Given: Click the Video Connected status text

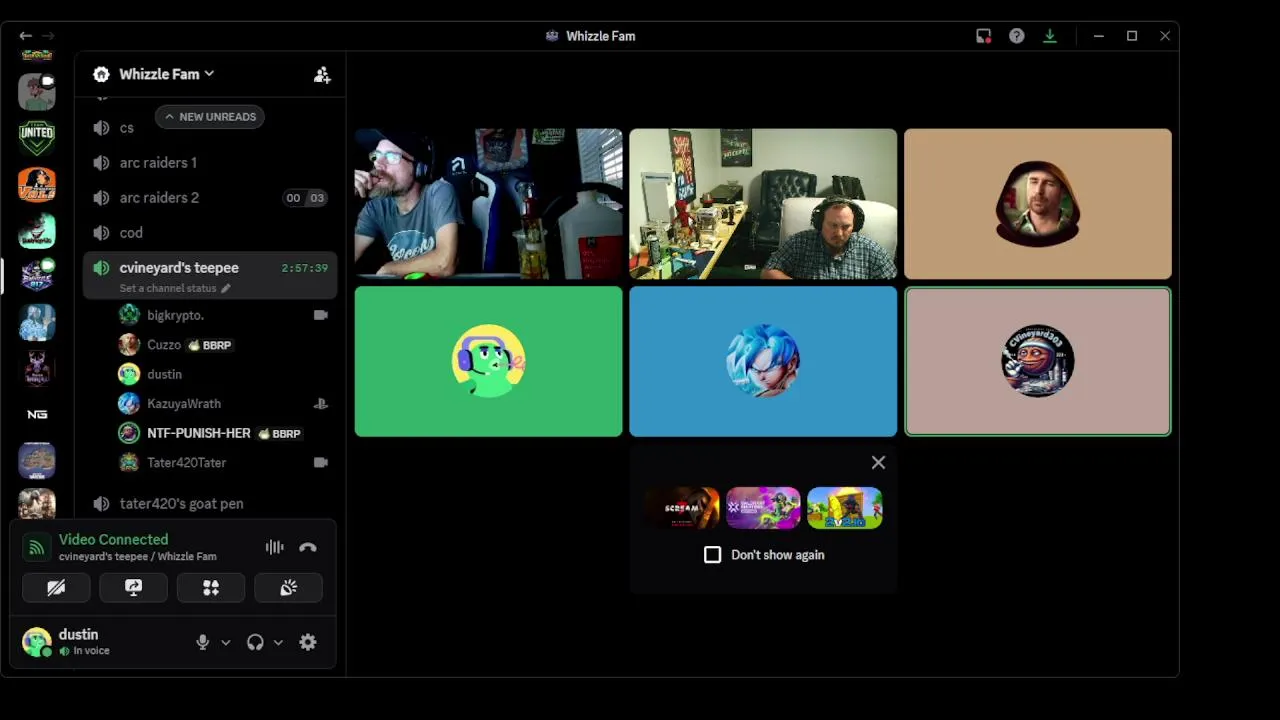Looking at the screenshot, I should coord(113,539).
